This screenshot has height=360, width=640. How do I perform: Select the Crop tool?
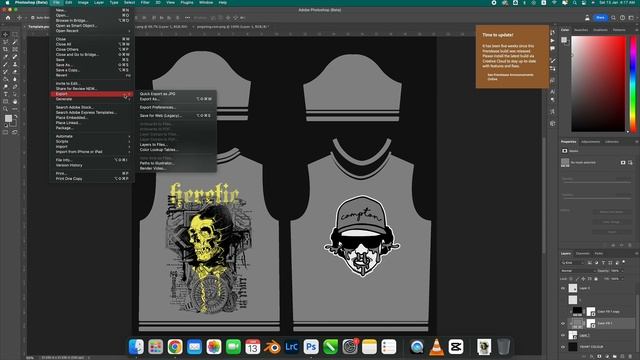[5, 49]
